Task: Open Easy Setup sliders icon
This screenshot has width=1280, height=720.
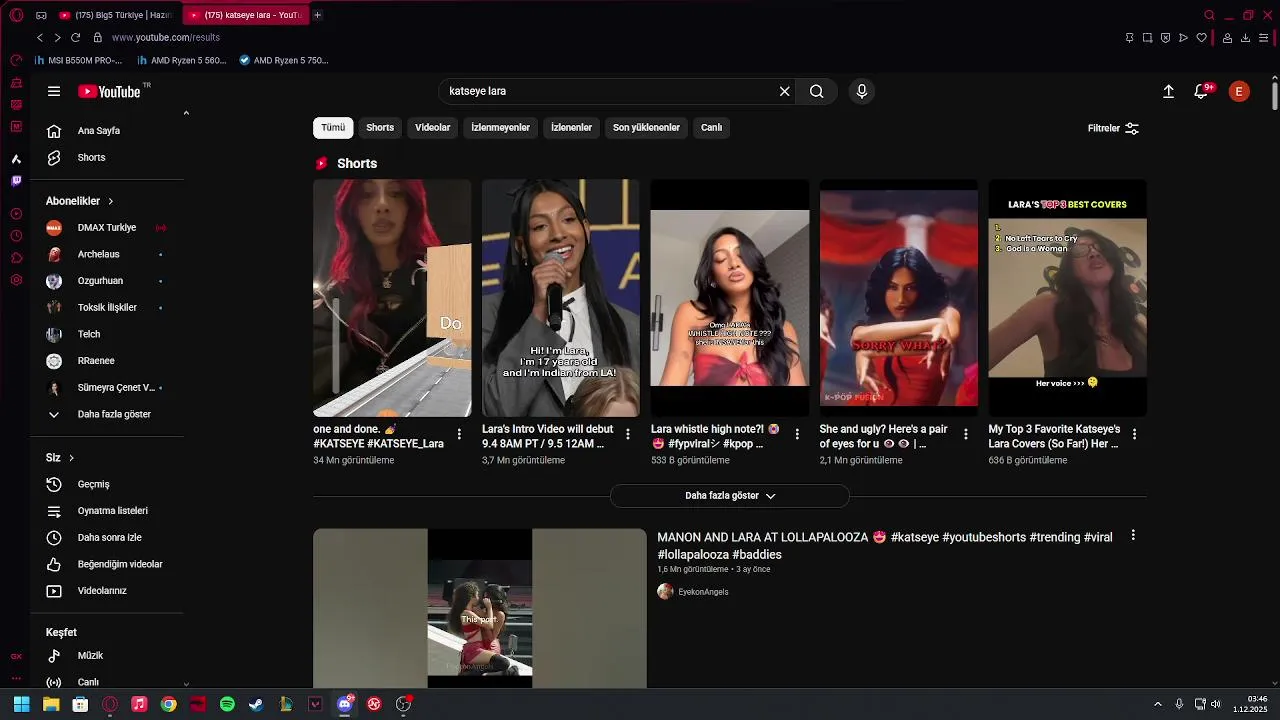Action: [x=1264, y=38]
